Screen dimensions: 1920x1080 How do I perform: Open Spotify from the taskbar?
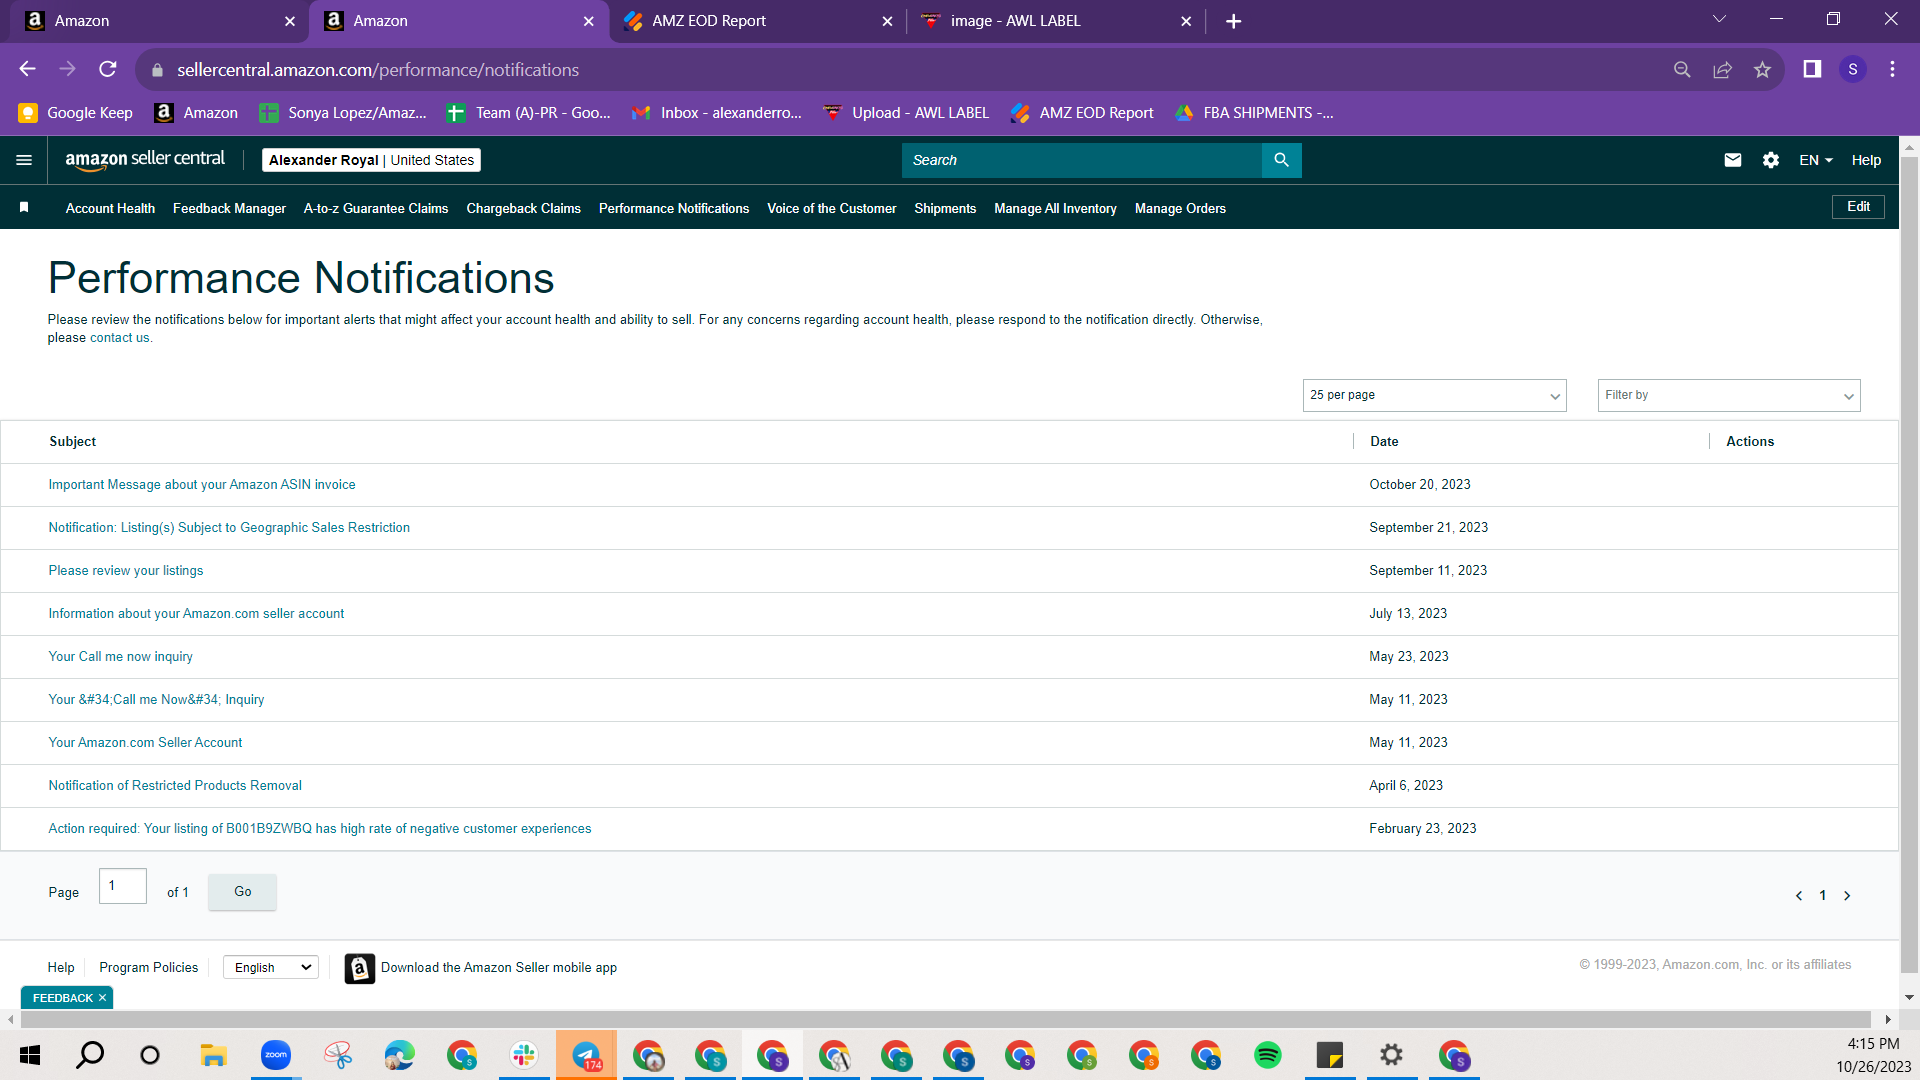point(1268,1055)
